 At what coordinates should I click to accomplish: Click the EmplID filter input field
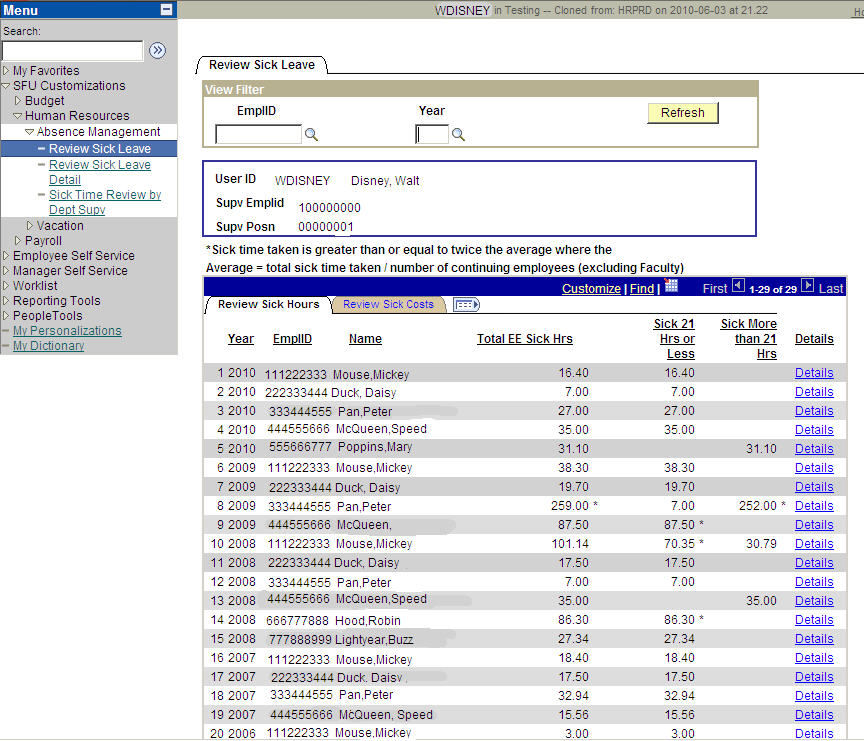pos(258,134)
